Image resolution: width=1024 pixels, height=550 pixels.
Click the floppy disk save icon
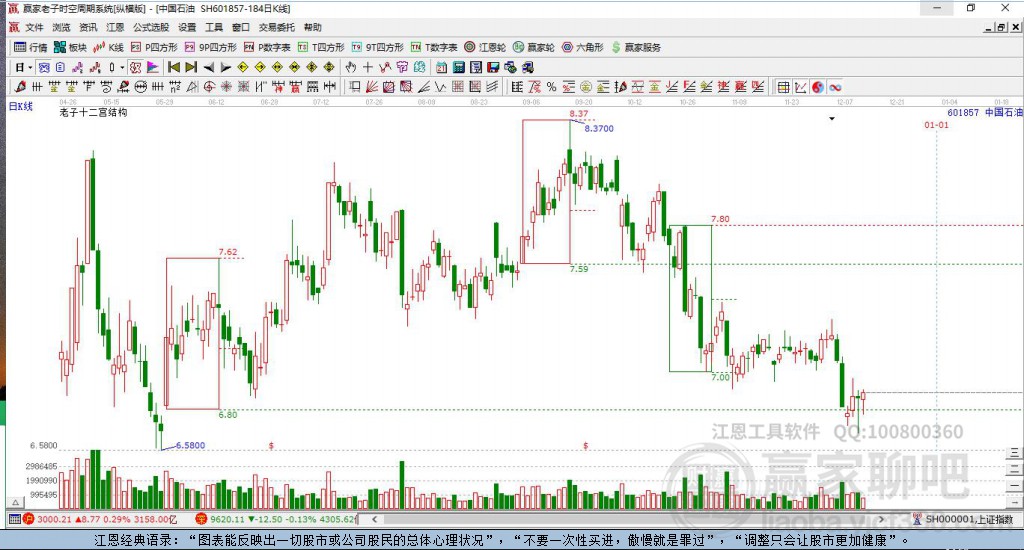click(493, 67)
